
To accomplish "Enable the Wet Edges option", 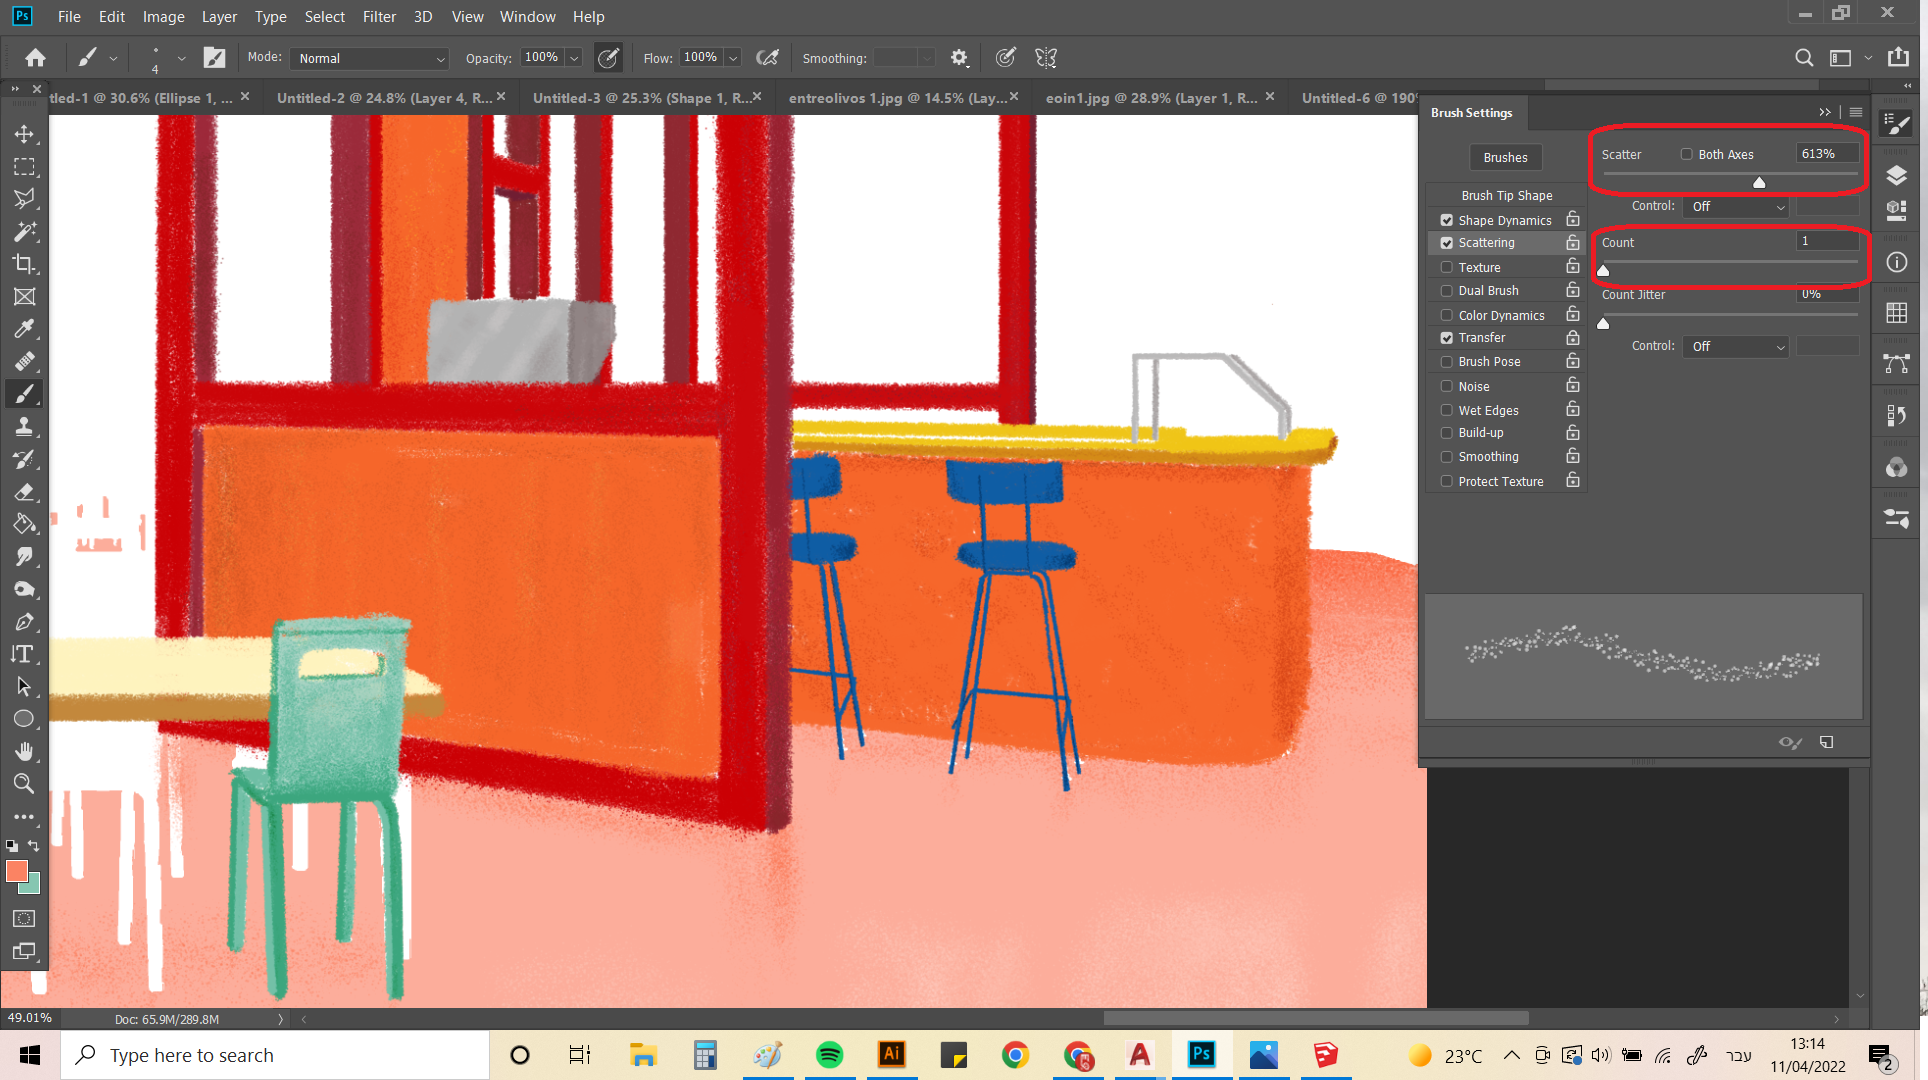I will tap(1446, 410).
